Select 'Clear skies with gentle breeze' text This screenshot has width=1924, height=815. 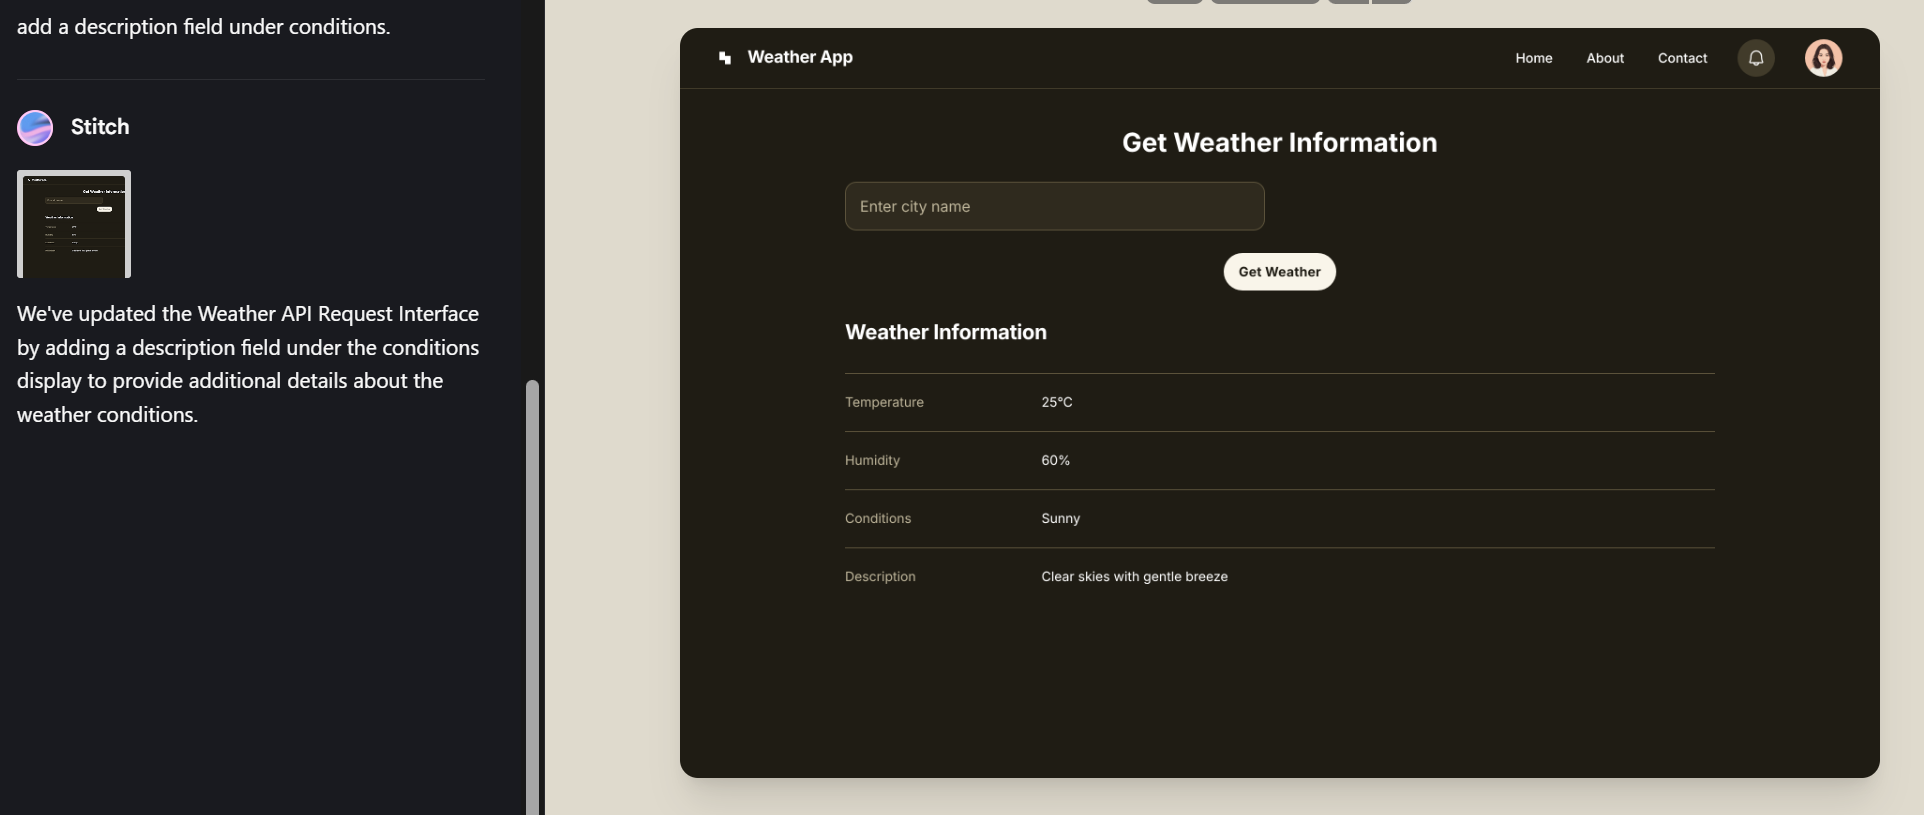(x=1134, y=576)
